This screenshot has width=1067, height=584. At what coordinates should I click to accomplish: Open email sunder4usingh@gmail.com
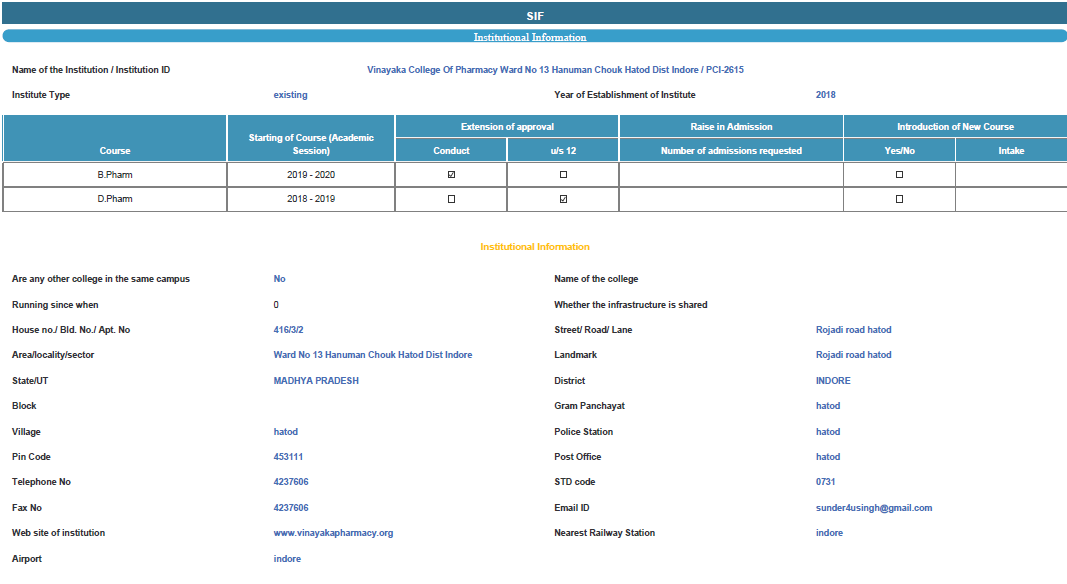coord(874,508)
